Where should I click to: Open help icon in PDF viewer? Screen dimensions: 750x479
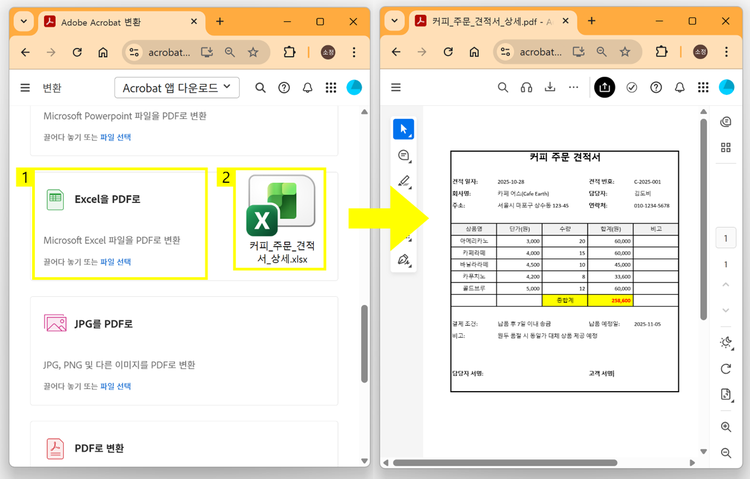coord(656,88)
